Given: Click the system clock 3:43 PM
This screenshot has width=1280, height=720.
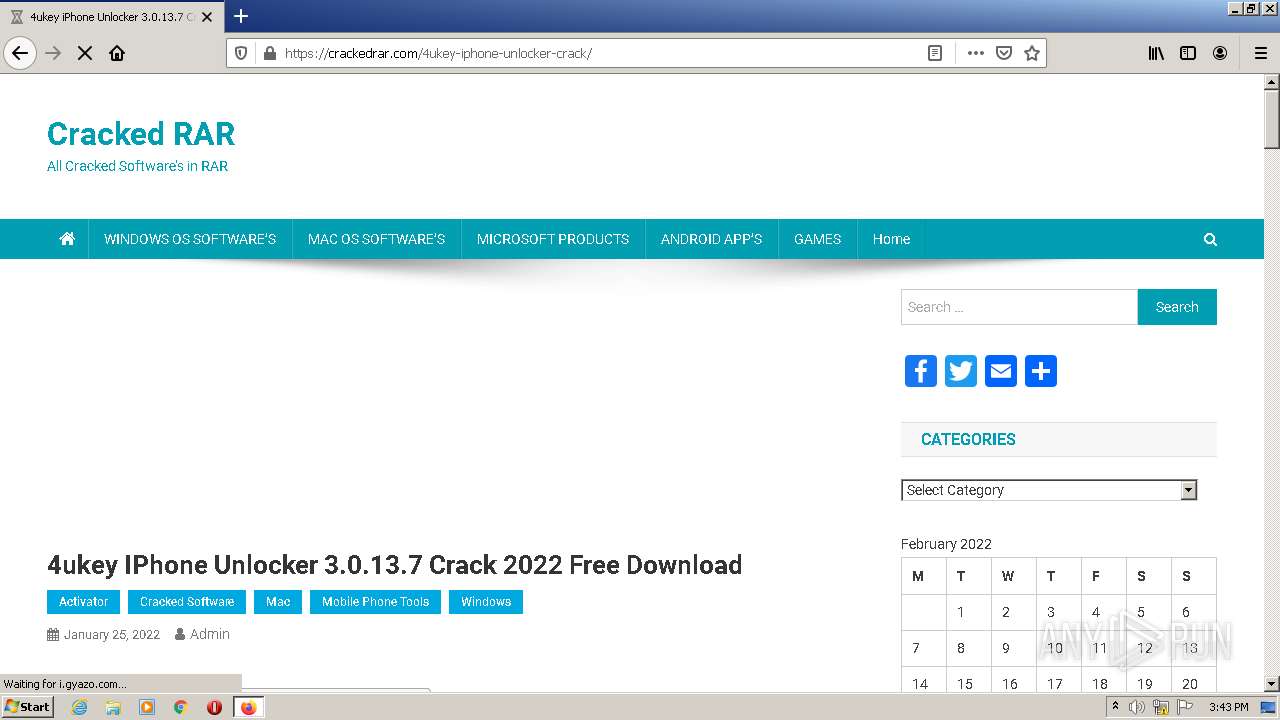Looking at the screenshot, I should click(x=1228, y=707).
